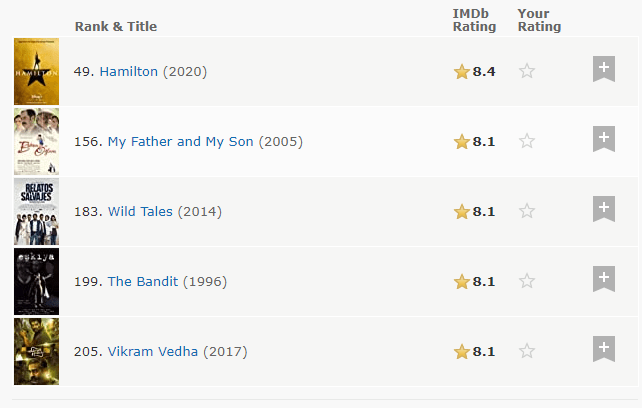Open the Wild Tales poster image

[x=36, y=212]
